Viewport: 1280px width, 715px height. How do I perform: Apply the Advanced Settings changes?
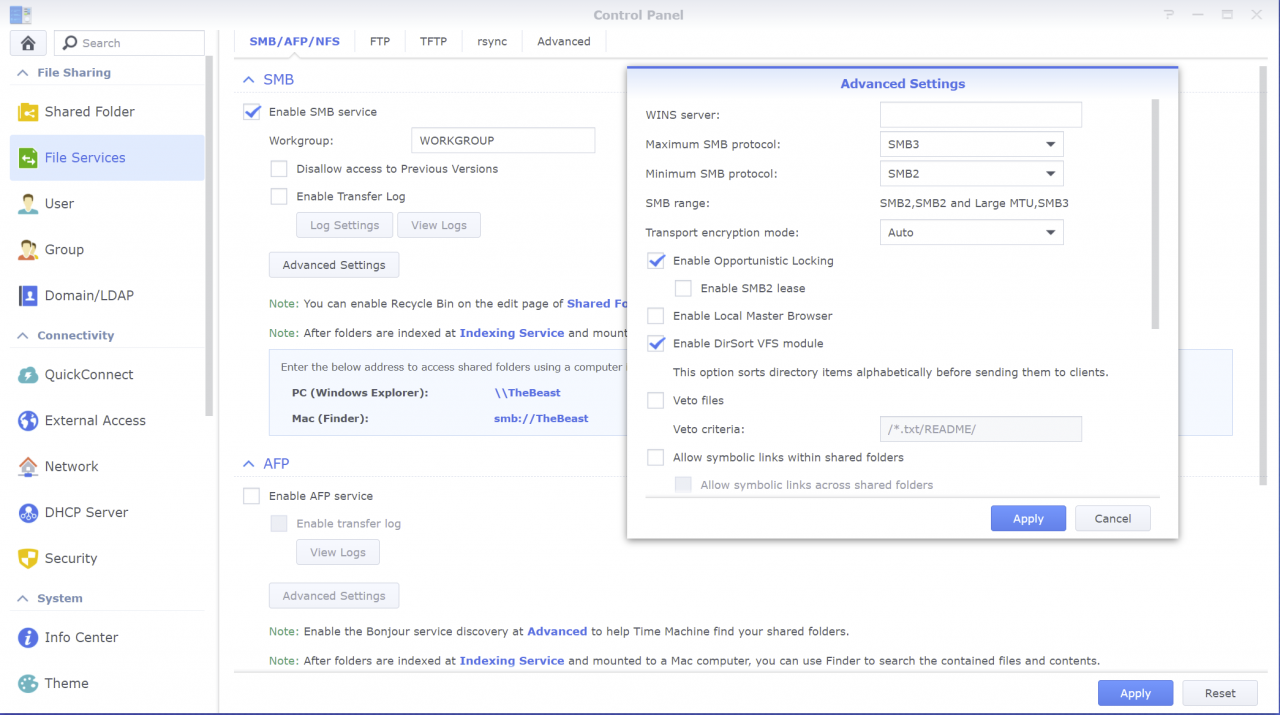point(1028,518)
